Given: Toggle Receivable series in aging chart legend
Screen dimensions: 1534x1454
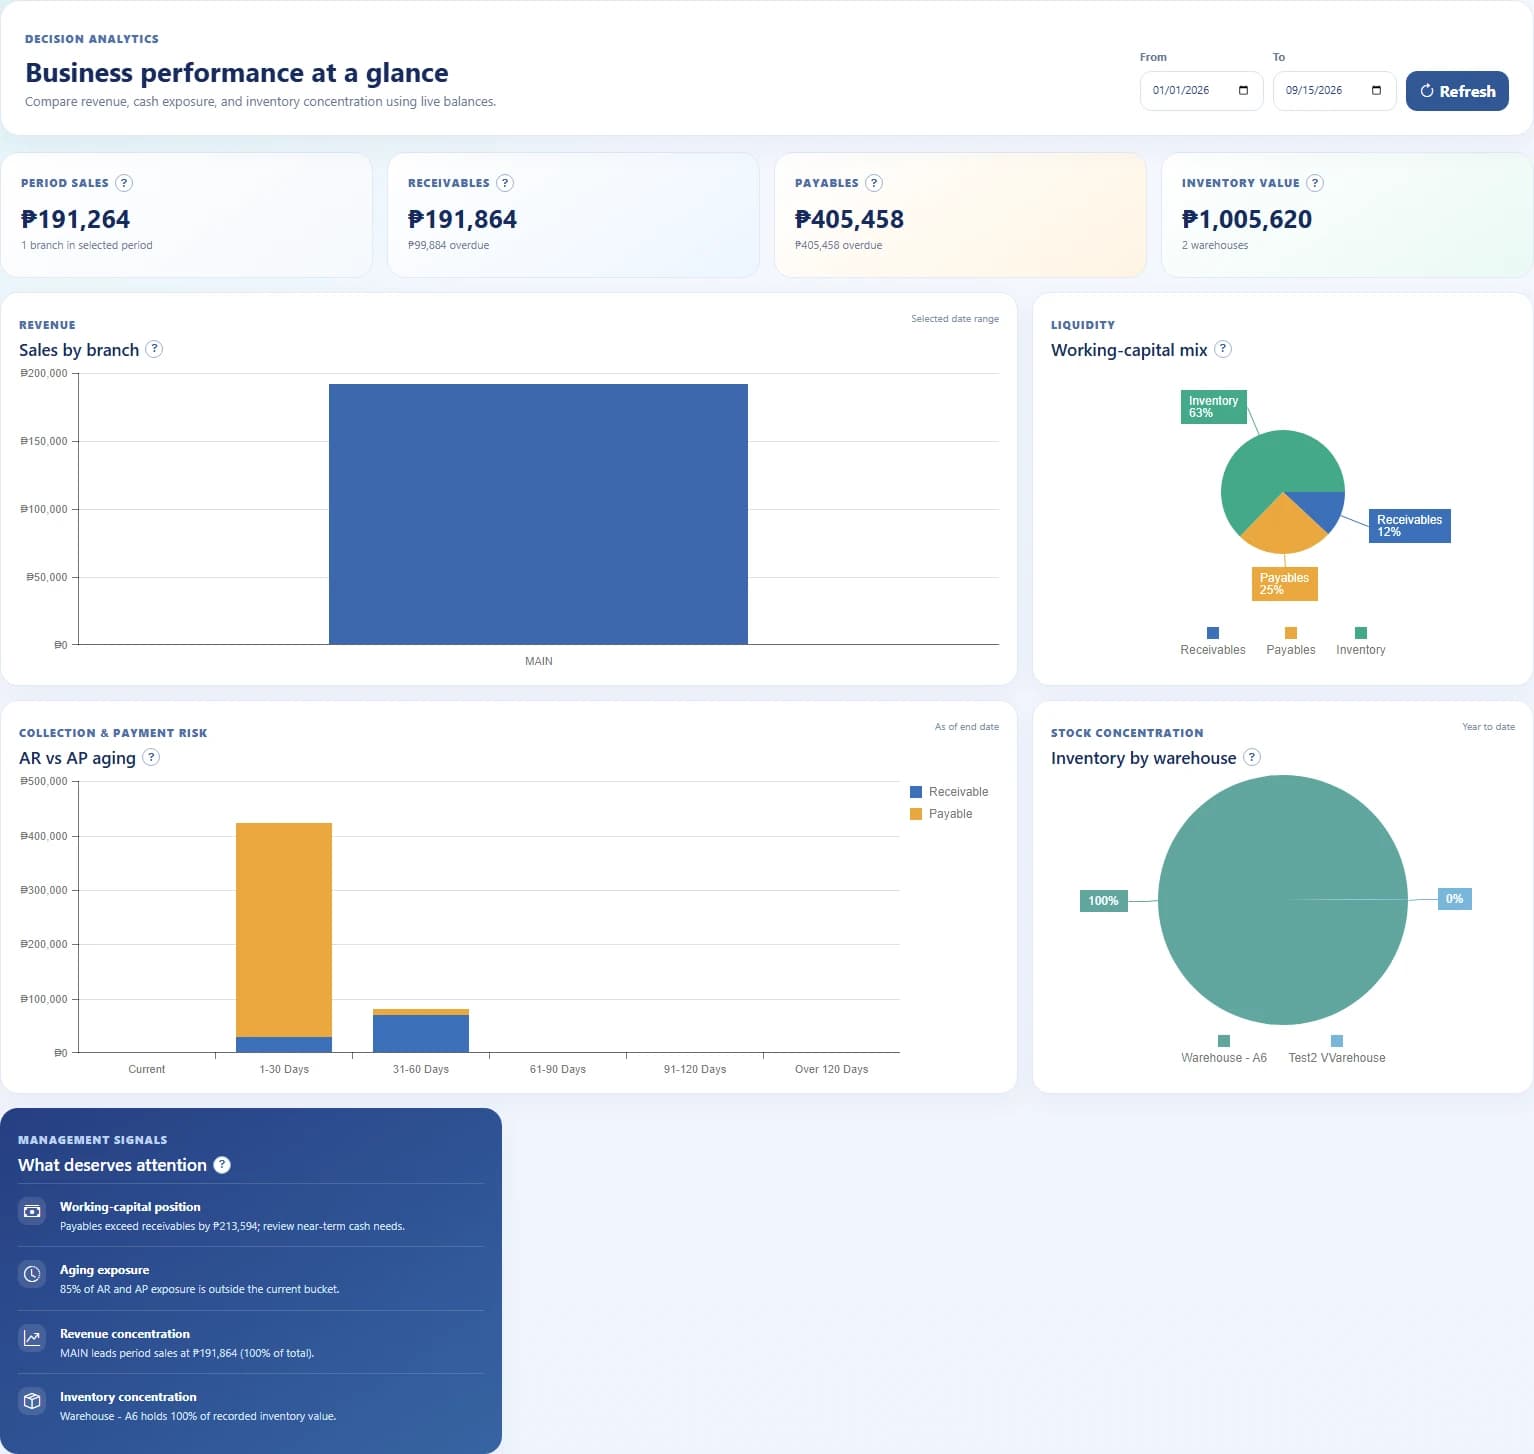Looking at the screenshot, I should [x=949, y=792].
